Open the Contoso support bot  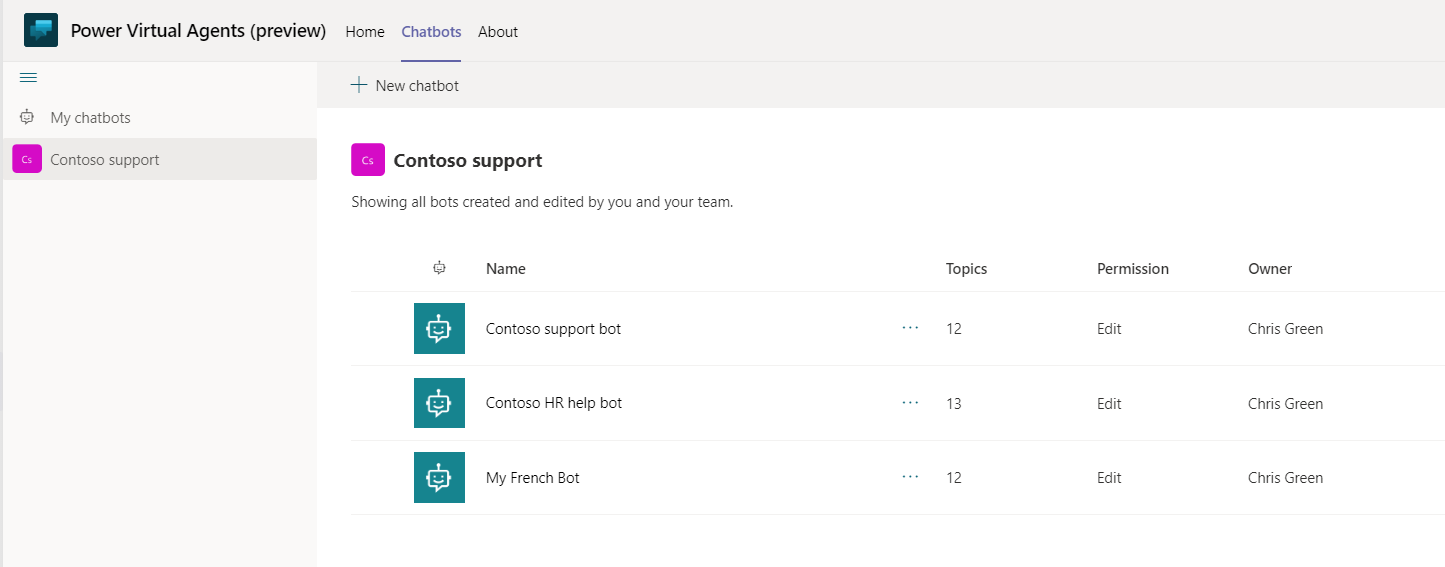[x=553, y=328]
